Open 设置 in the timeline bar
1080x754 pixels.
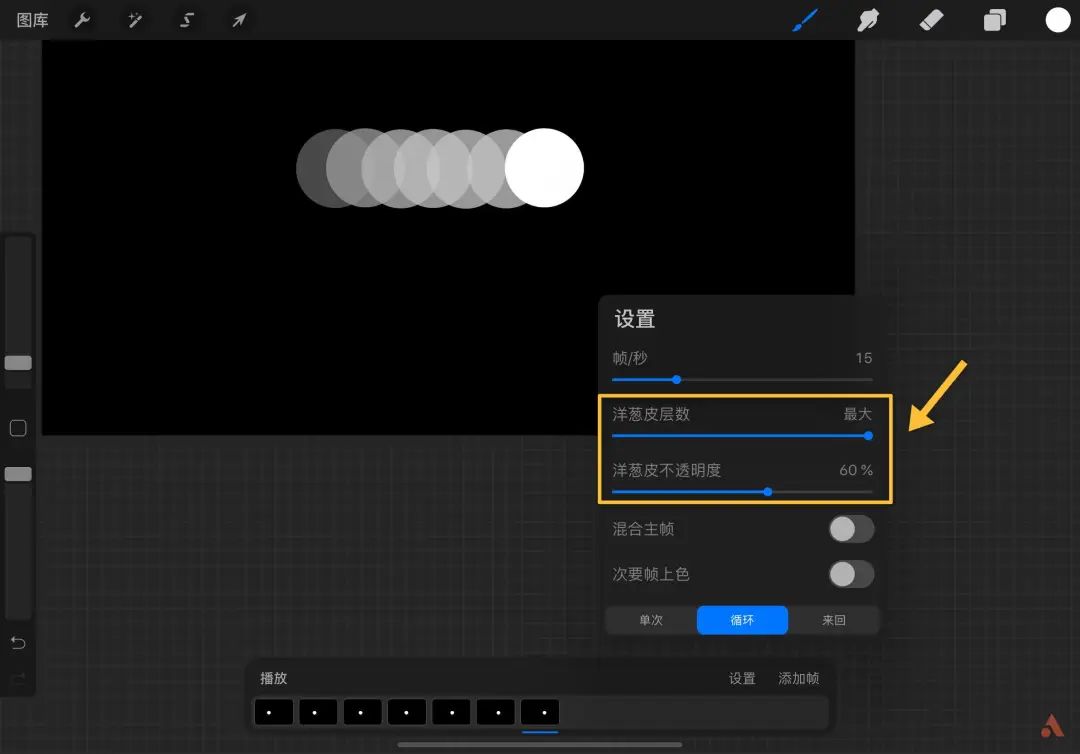[742, 678]
